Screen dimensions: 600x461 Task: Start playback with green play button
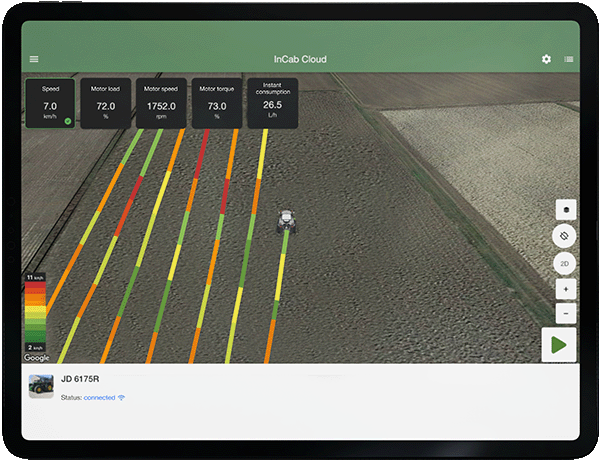(559, 345)
